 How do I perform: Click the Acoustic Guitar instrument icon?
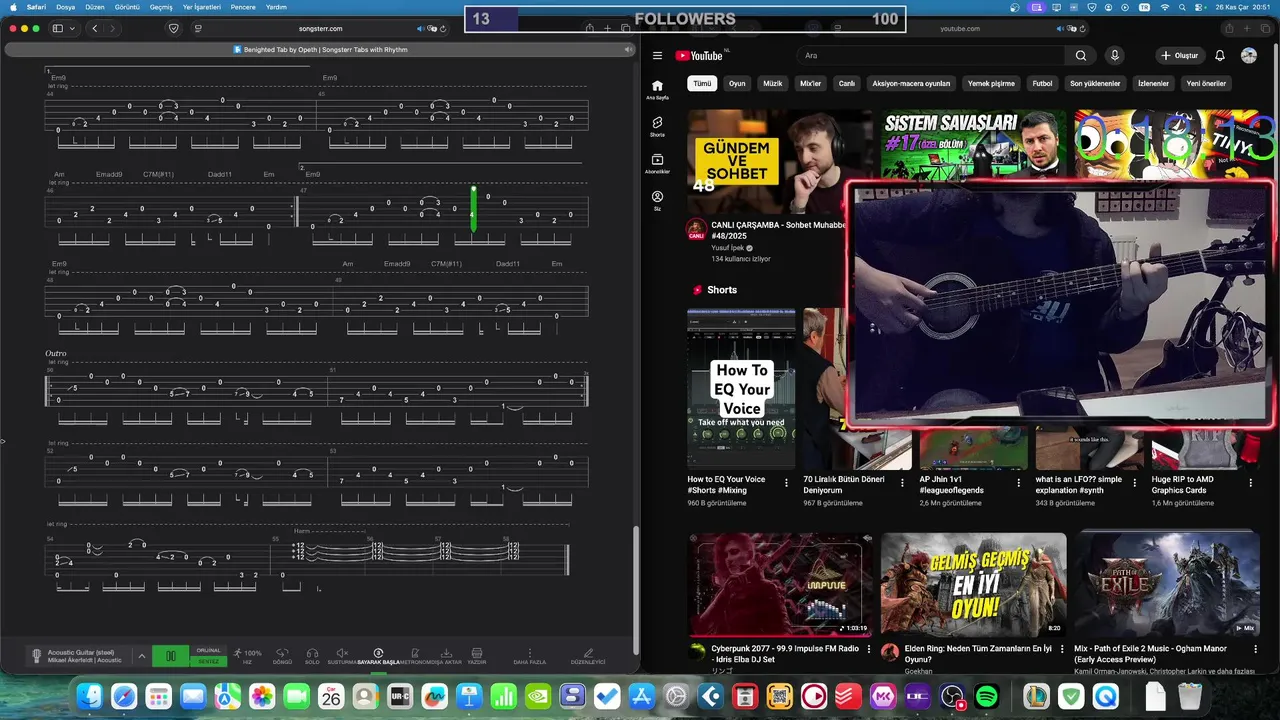pyautogui.click(x=36, y=656)
